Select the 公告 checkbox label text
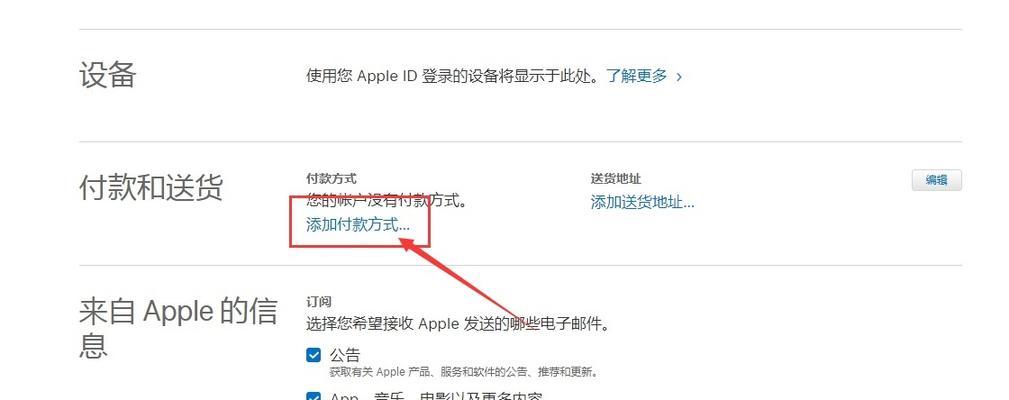 [344, 355]
